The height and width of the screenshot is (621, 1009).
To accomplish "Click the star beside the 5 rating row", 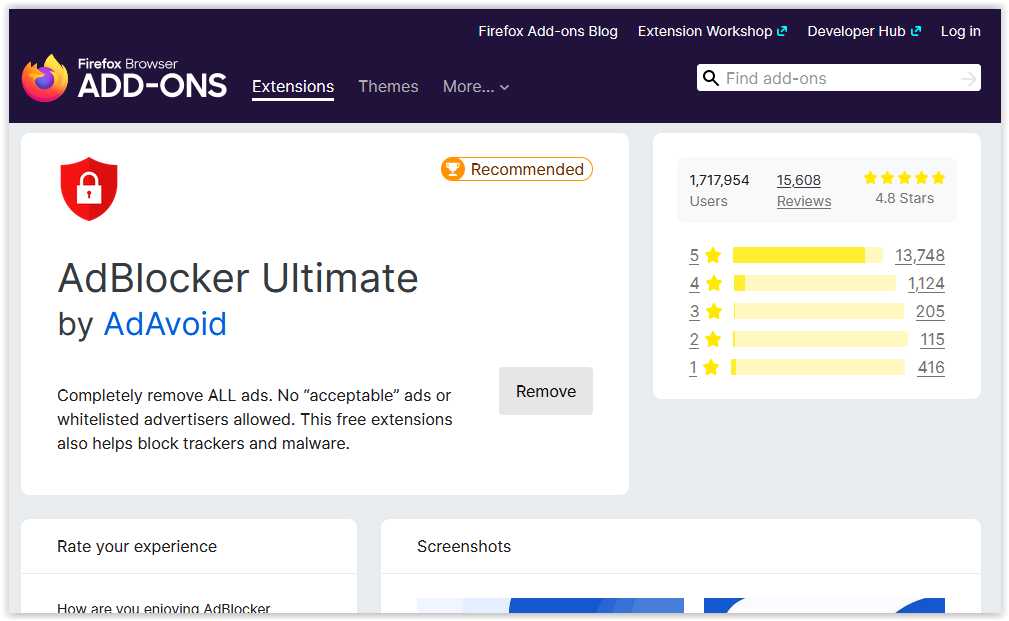I will pyautogui.click(x=713, y=255).
